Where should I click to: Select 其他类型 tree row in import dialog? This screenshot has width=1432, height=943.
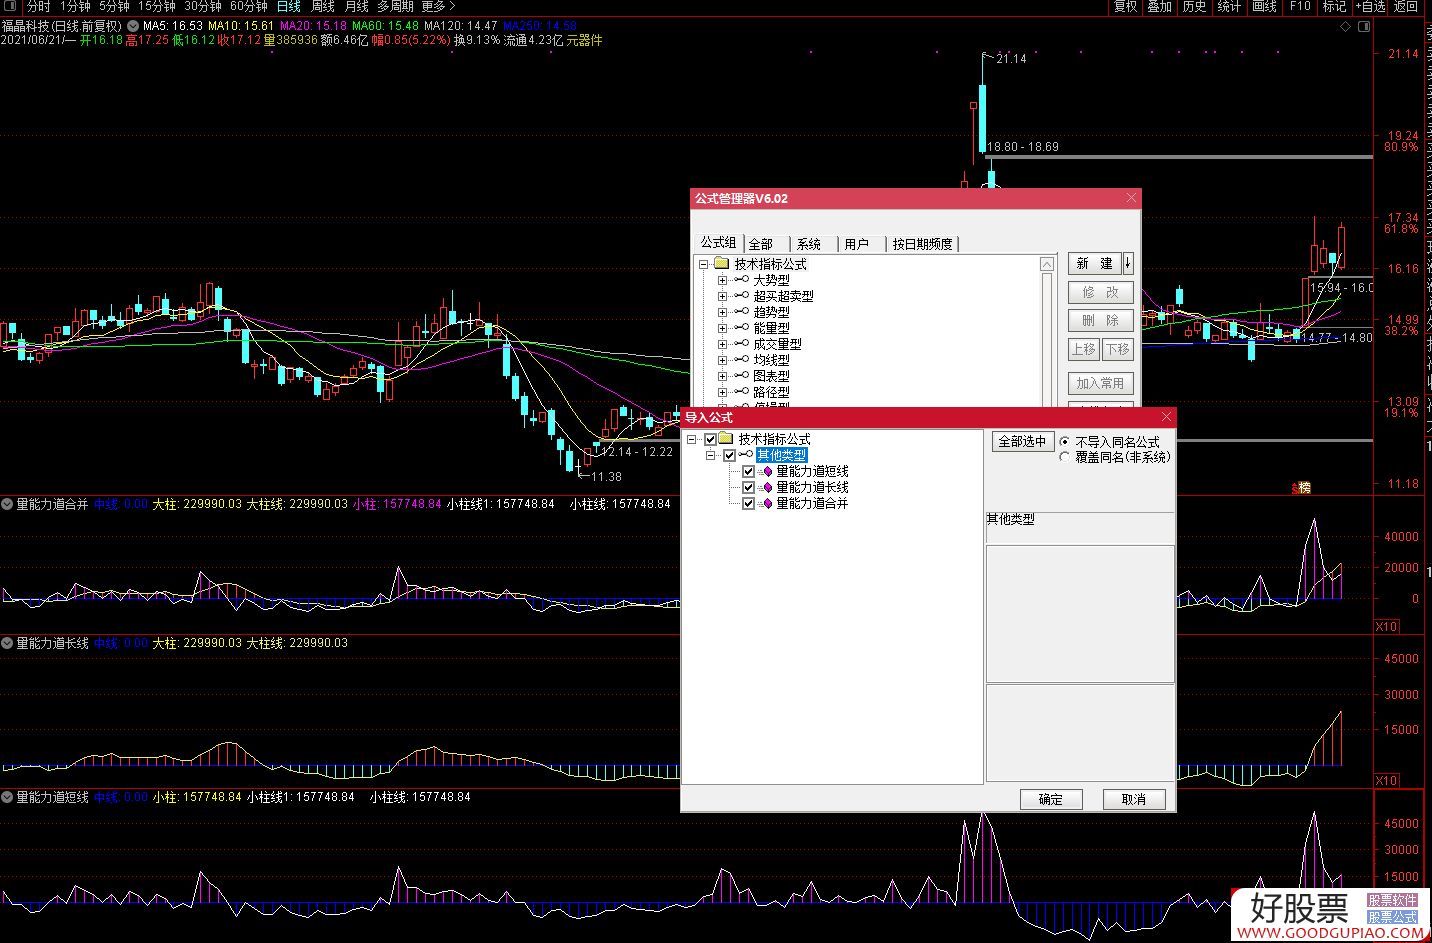(x=781, y=455)
